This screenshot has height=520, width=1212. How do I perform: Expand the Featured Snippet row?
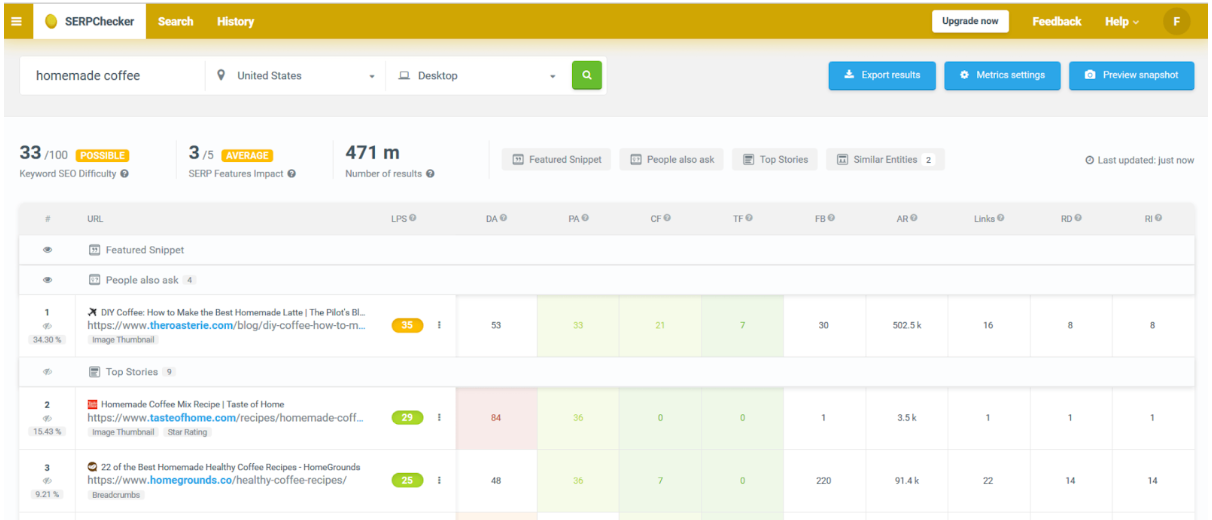[x=606, y=250]
